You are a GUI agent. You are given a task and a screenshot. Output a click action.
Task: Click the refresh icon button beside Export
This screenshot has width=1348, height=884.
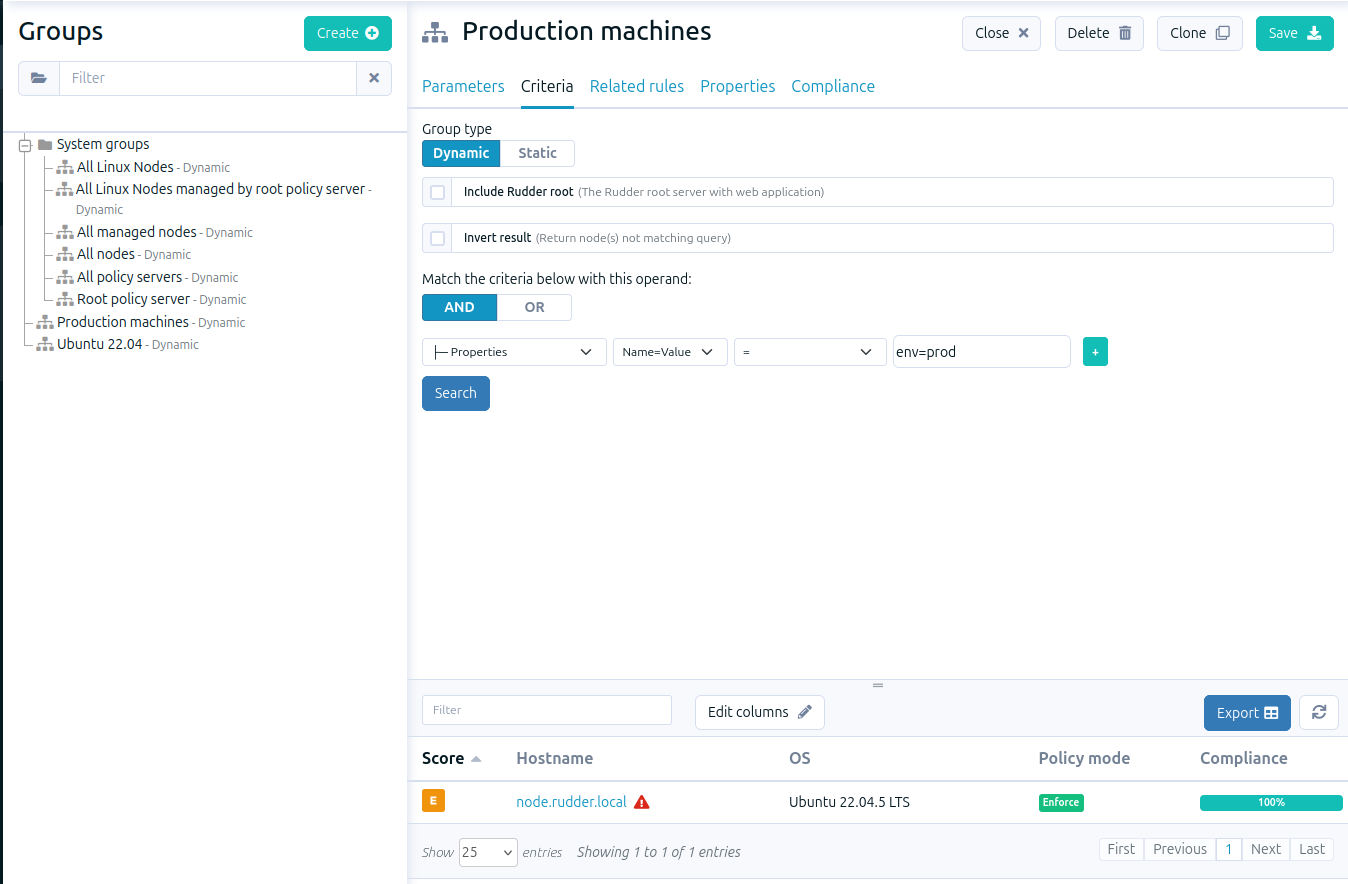1319,712
